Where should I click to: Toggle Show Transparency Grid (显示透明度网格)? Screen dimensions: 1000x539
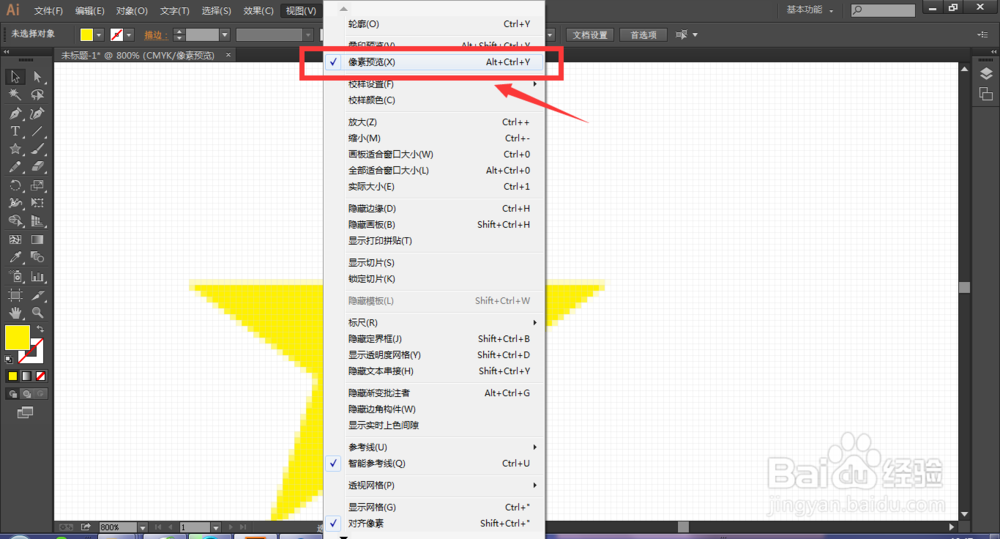point(434,355)
